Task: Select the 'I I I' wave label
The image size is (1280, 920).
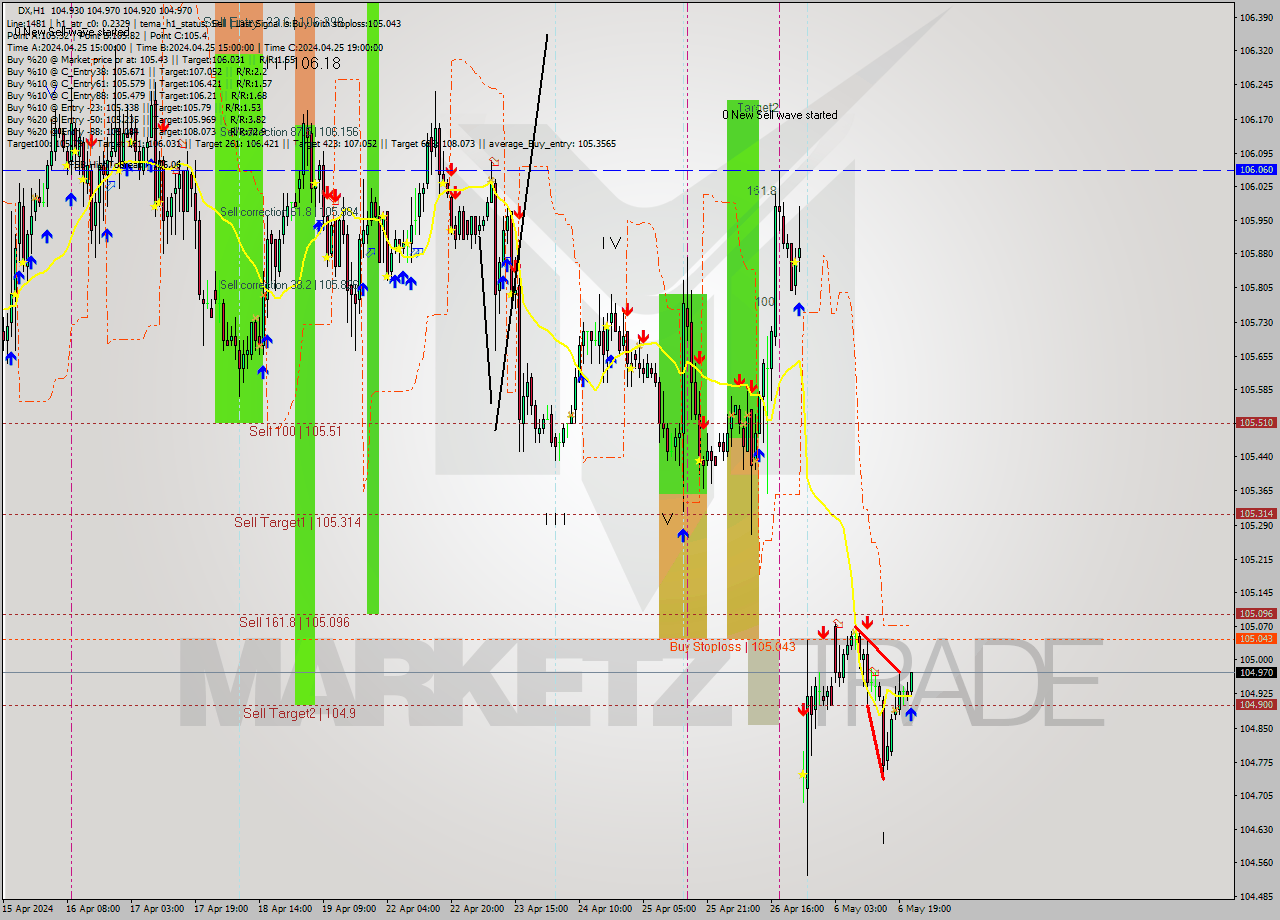Action: click(x=556, y=519)
